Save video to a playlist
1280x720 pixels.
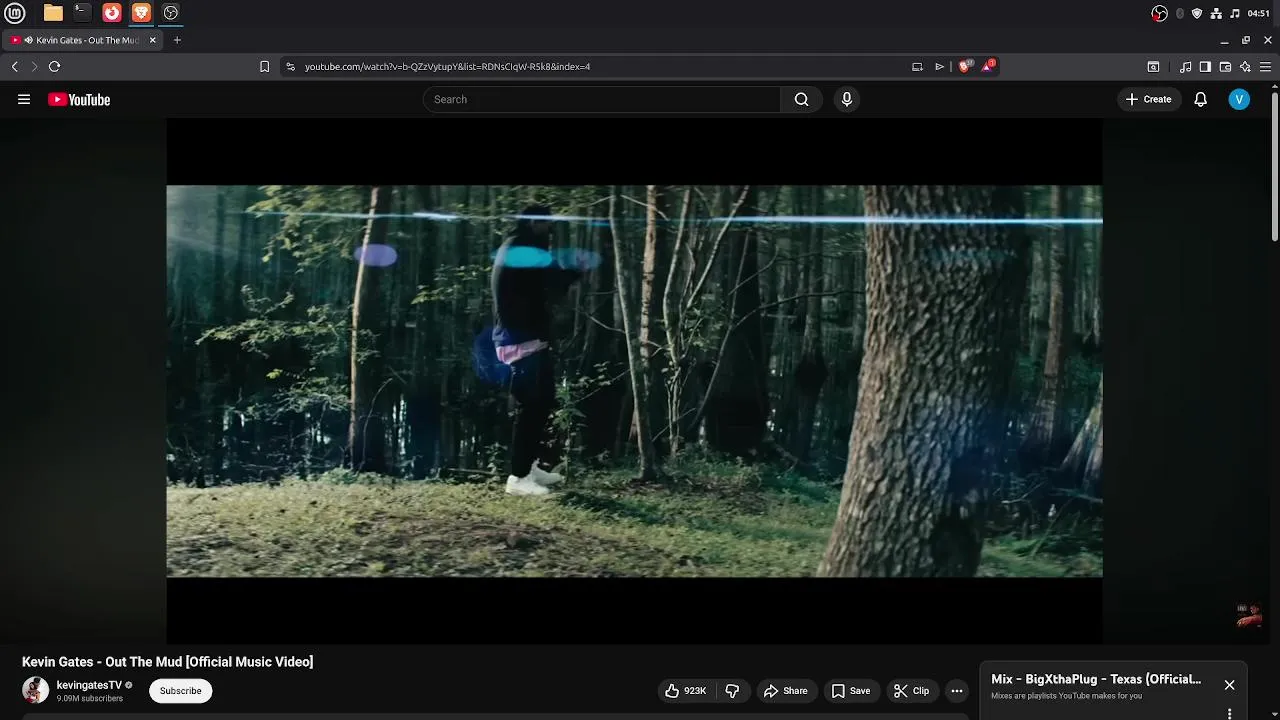(x=851, y=691)
